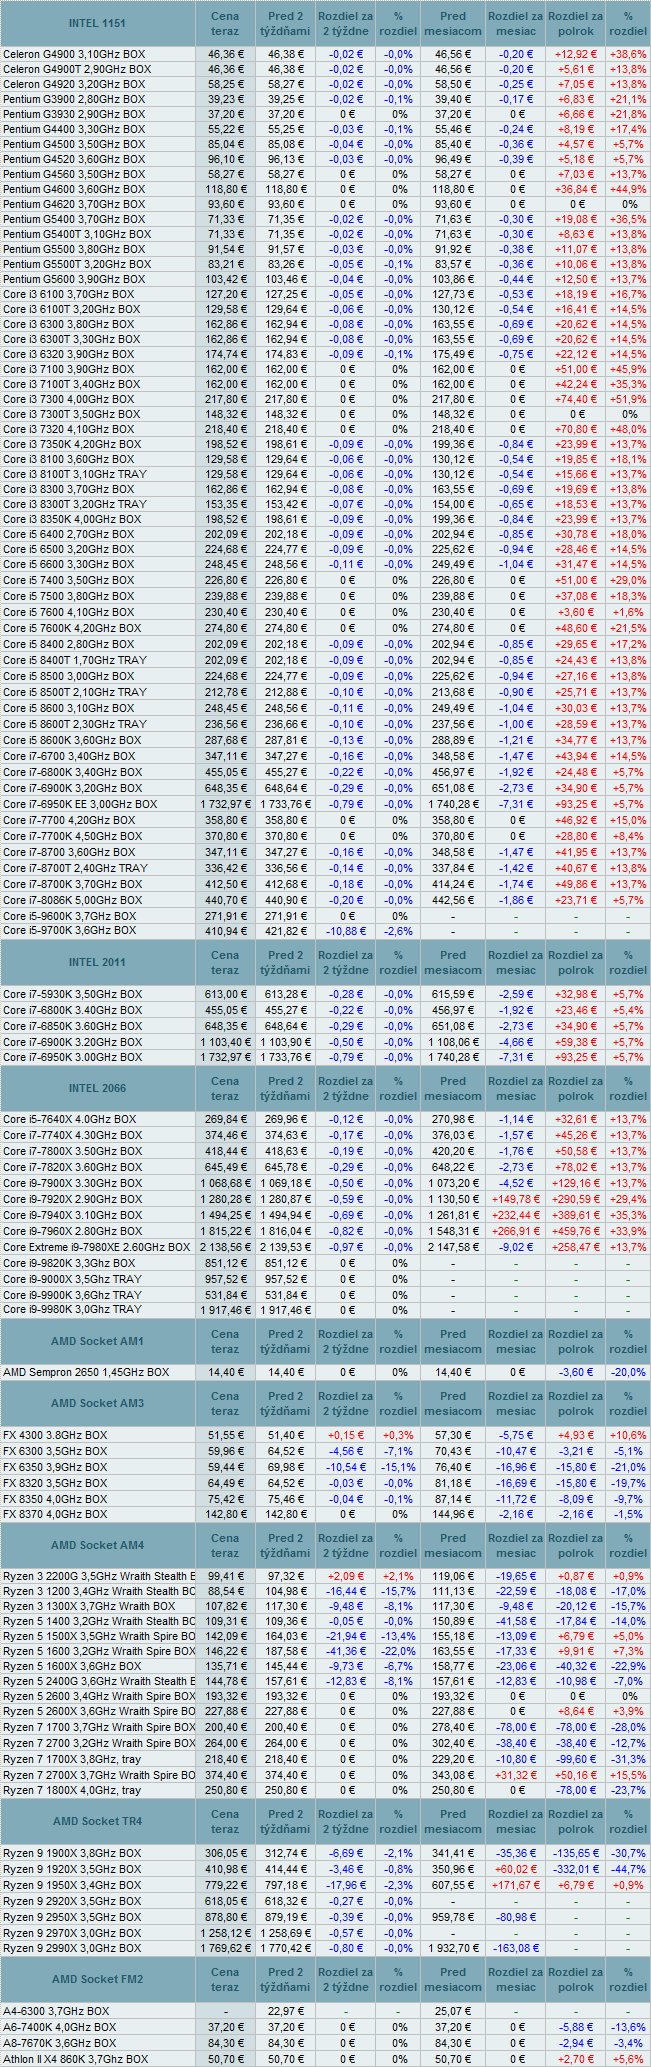The width and height of the screenshot is (651, 2067).
Task: Select the AMD Socket TR4 header
Action: point(98,1821)
